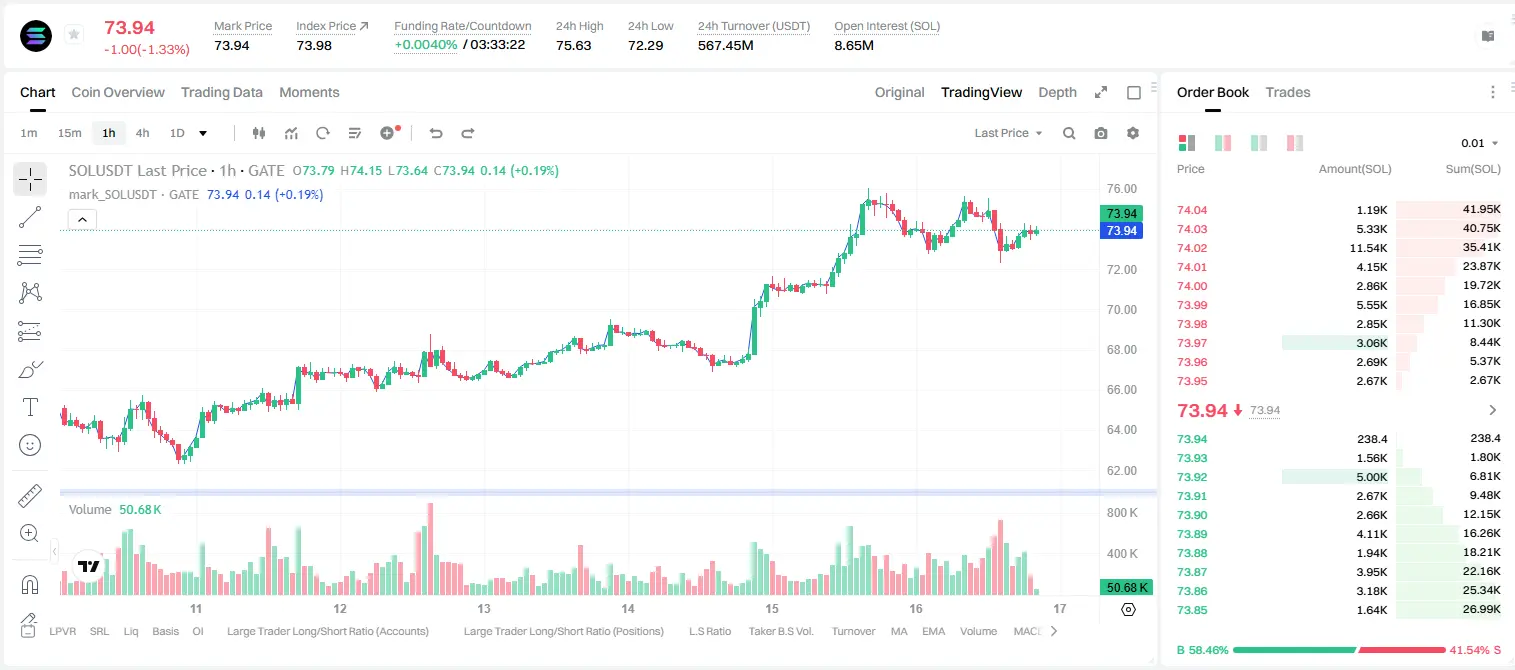Image resolution: width=1515 pixels, height=670 pixels.
Task: Collapse the indicator legend chevron
Action: click(x=82, y=219)
